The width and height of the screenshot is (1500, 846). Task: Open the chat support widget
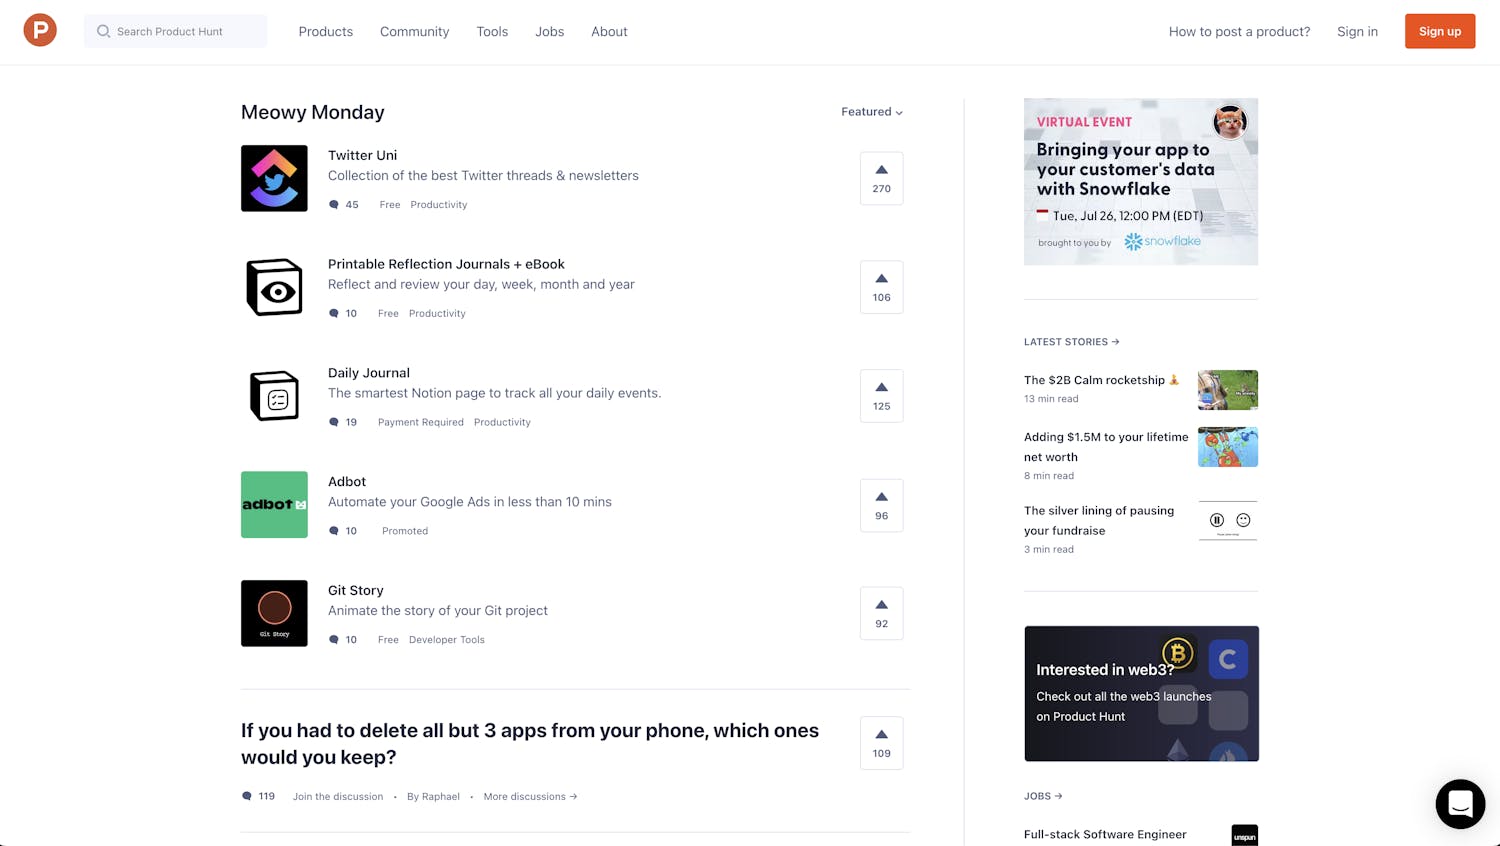click(x=1460, y=804)
